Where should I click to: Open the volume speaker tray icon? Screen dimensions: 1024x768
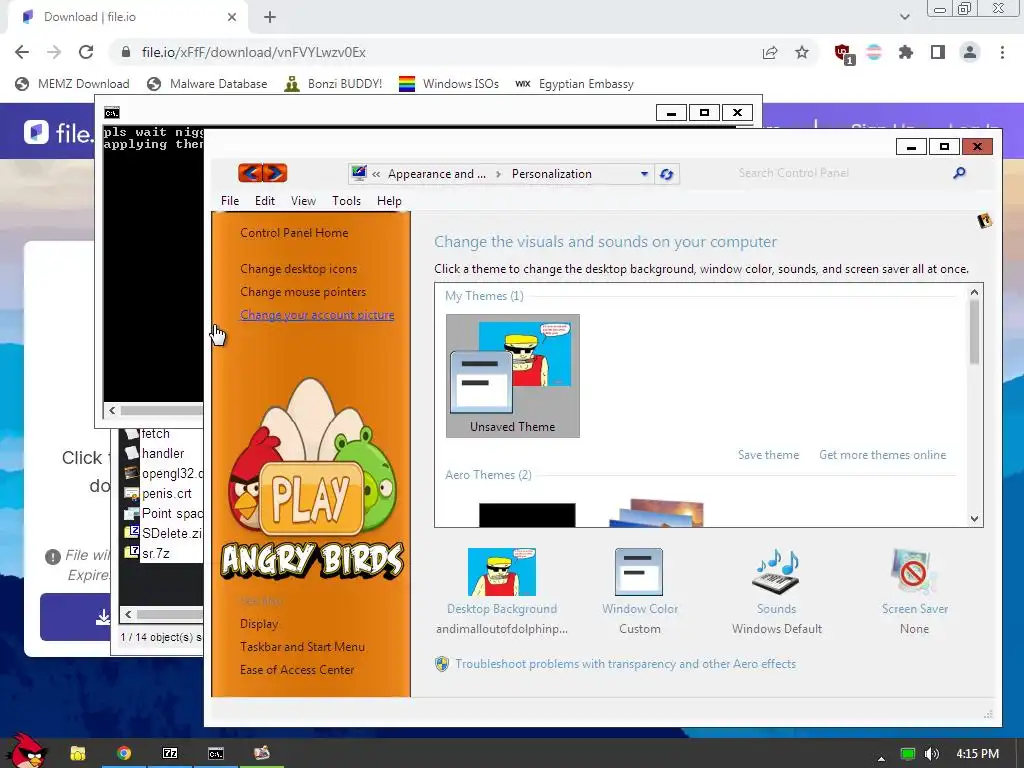coord(932,754)
